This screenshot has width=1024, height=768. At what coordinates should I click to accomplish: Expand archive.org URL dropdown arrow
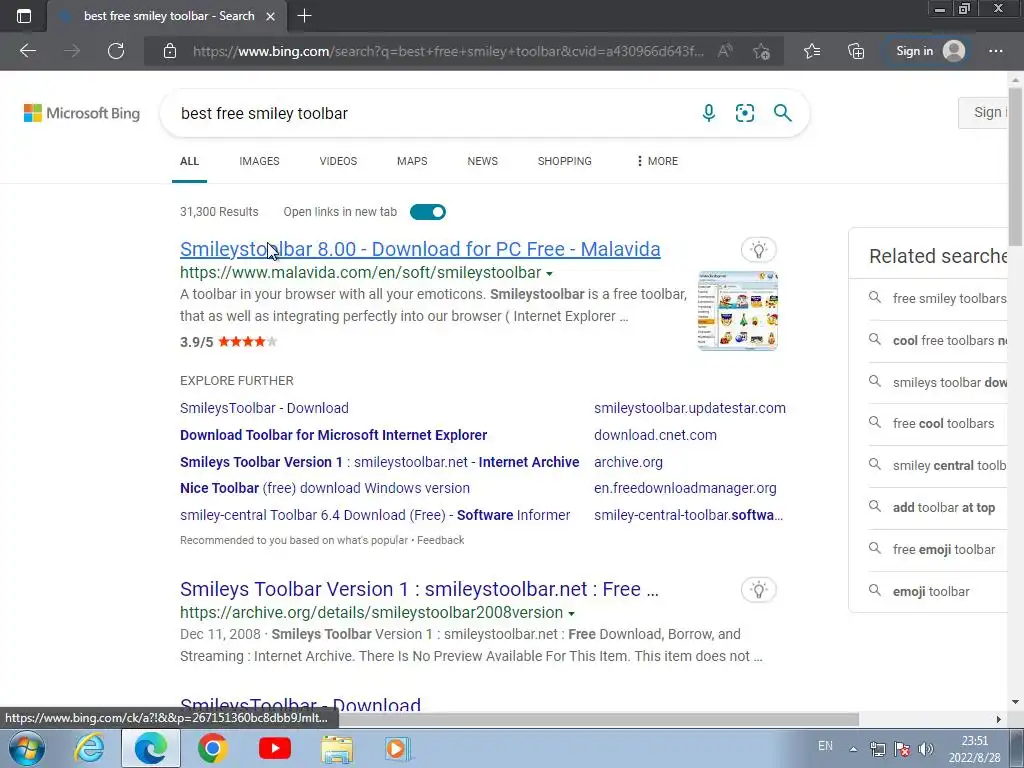tap(571, 614)
